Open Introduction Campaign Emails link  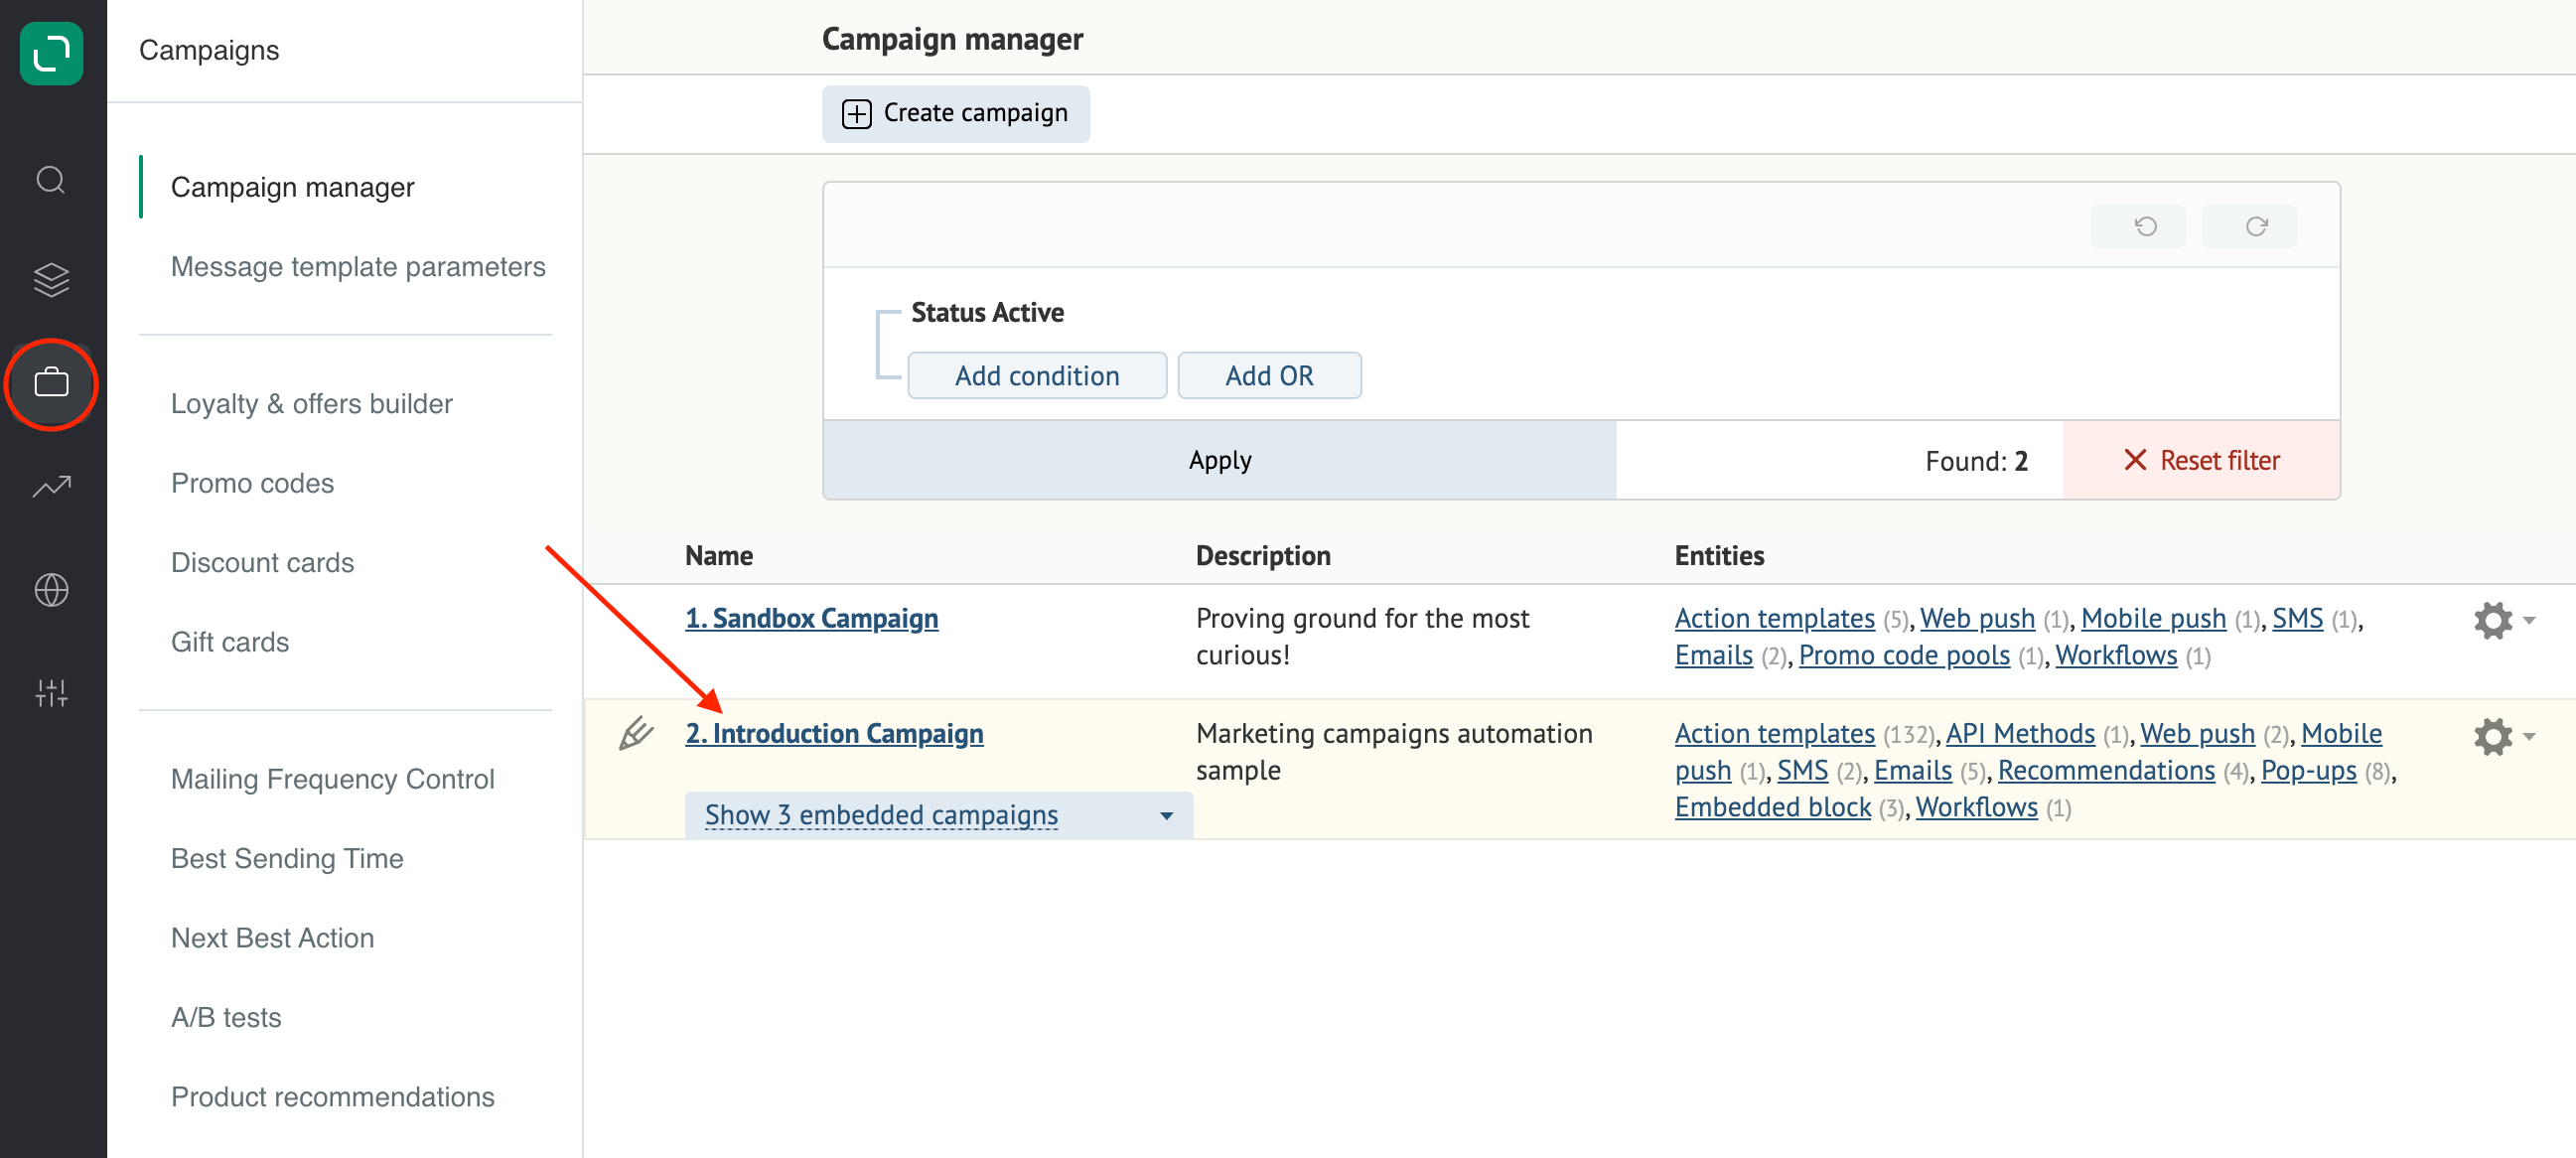pyautogui.click(x=1912, y=770)
